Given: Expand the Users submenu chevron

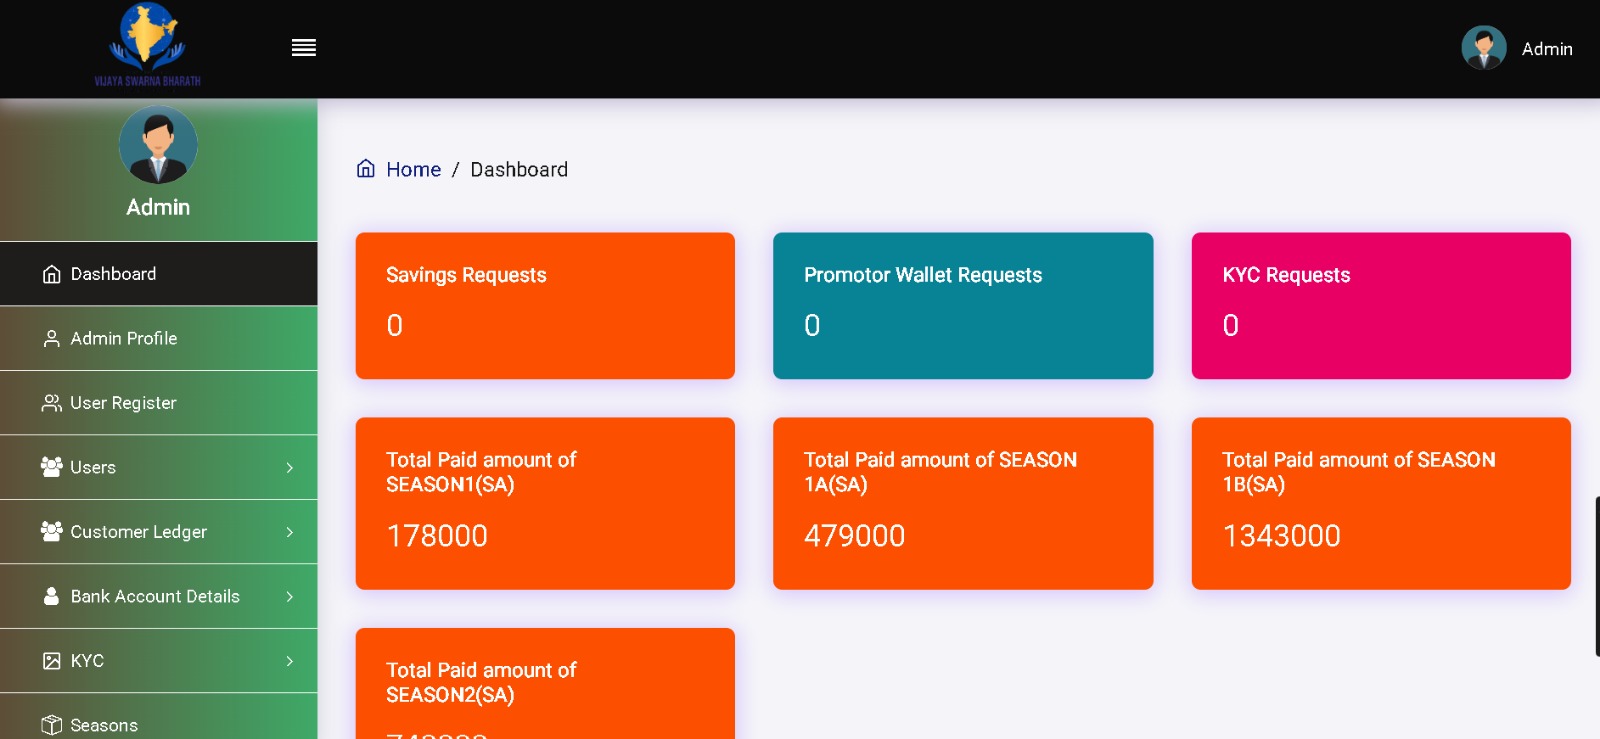Looking at the screenshot, I should pos(290,468).
